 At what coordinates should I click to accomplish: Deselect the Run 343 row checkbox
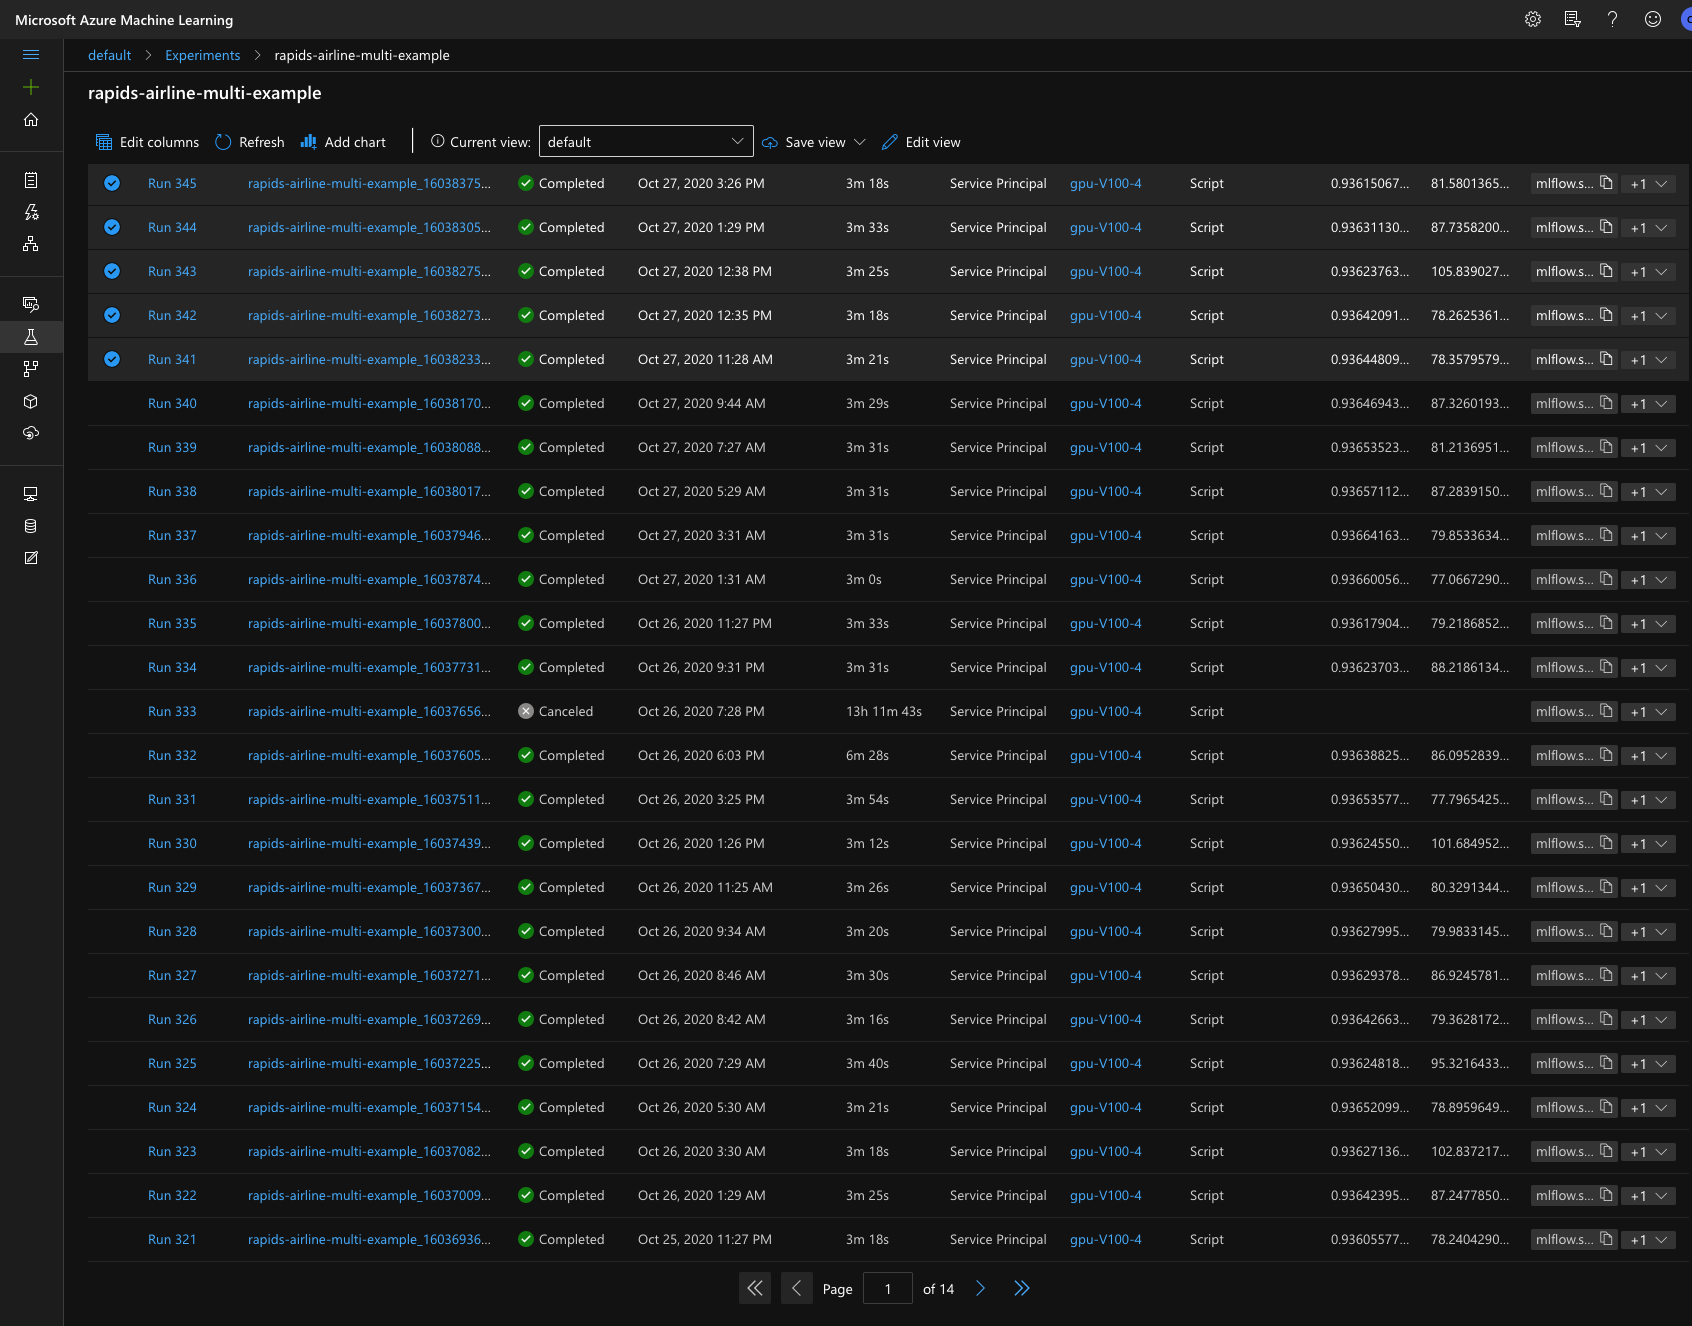click(112, 271)
